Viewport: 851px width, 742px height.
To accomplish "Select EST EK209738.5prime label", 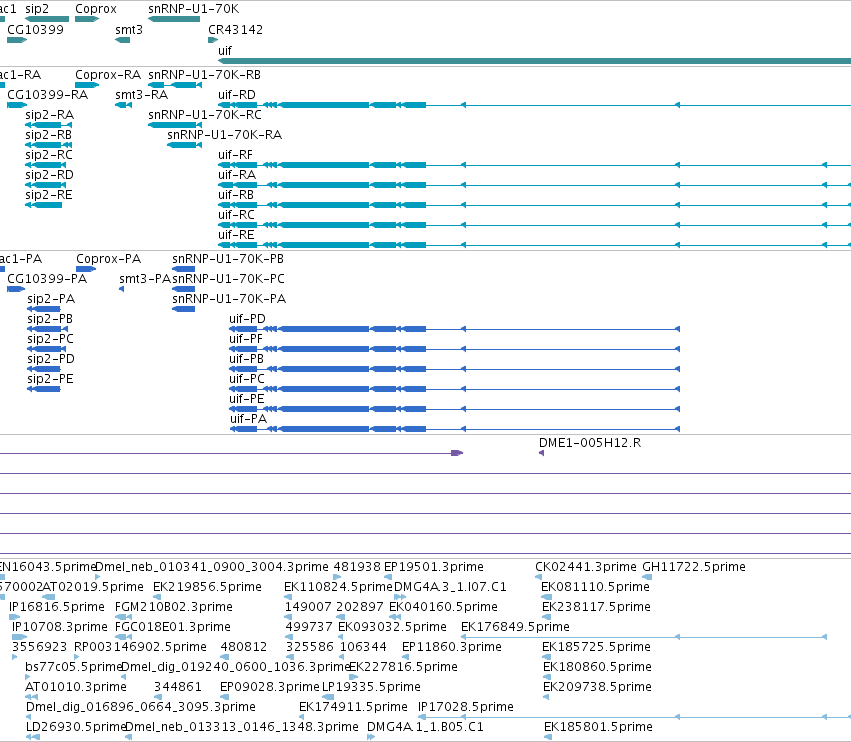I will pos(598,687).
